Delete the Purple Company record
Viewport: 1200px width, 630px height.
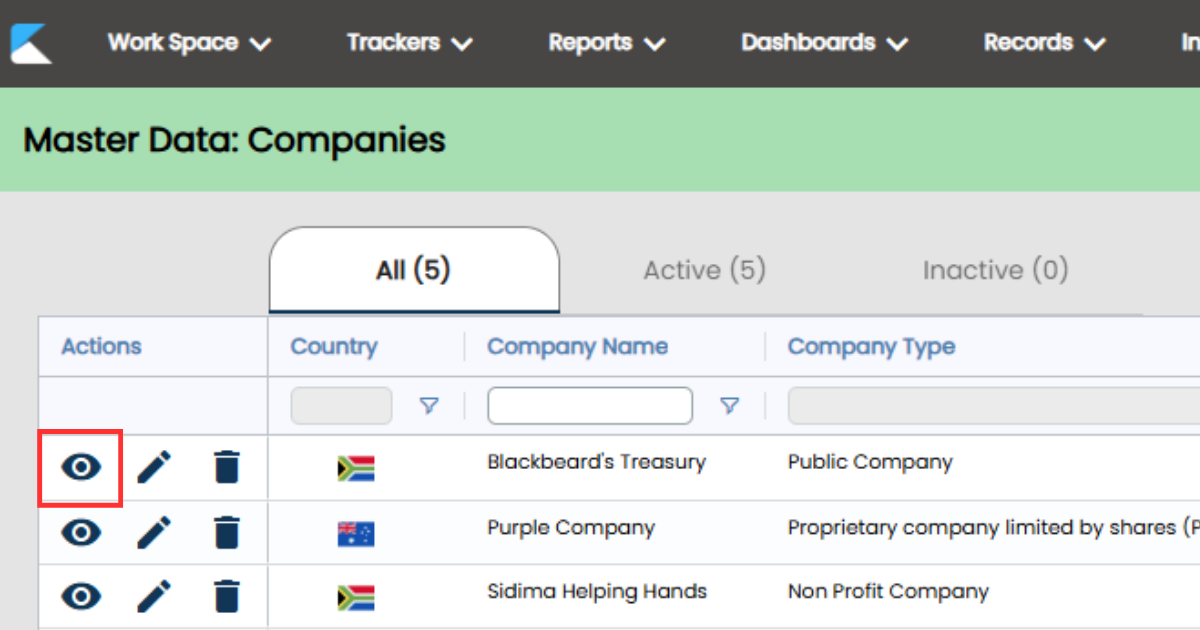pos(227,533)
